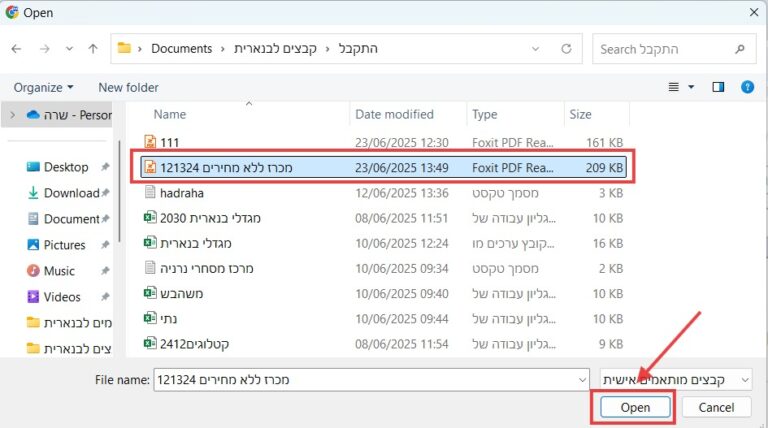This screenshot has height=428, width=768.
Task: Click inside the File name input field
Action: point(370,379)
